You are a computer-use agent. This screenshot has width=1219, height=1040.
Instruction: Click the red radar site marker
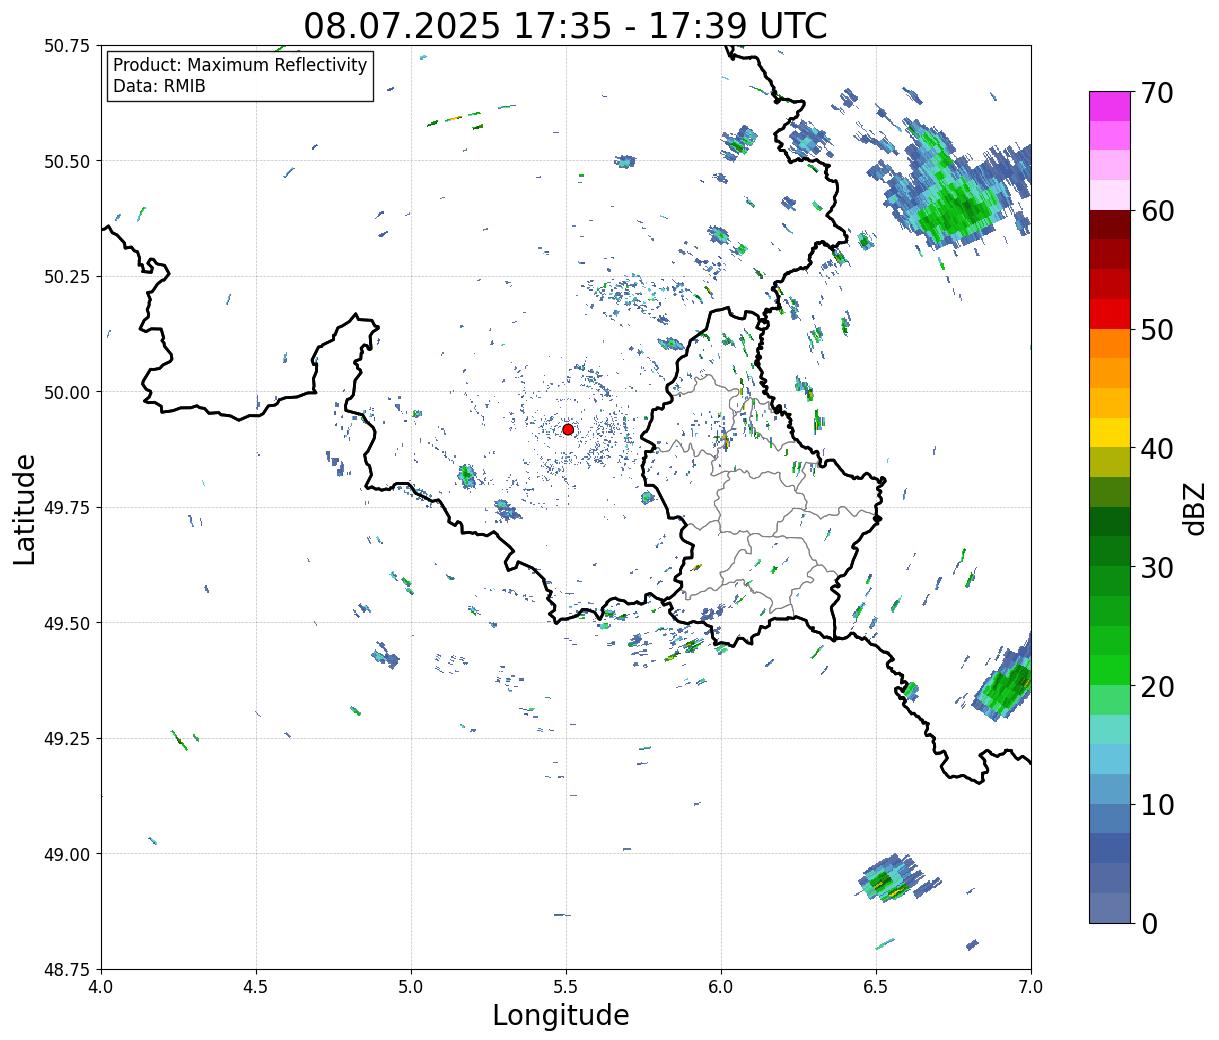pyautogui.click(x=568, y=429)
